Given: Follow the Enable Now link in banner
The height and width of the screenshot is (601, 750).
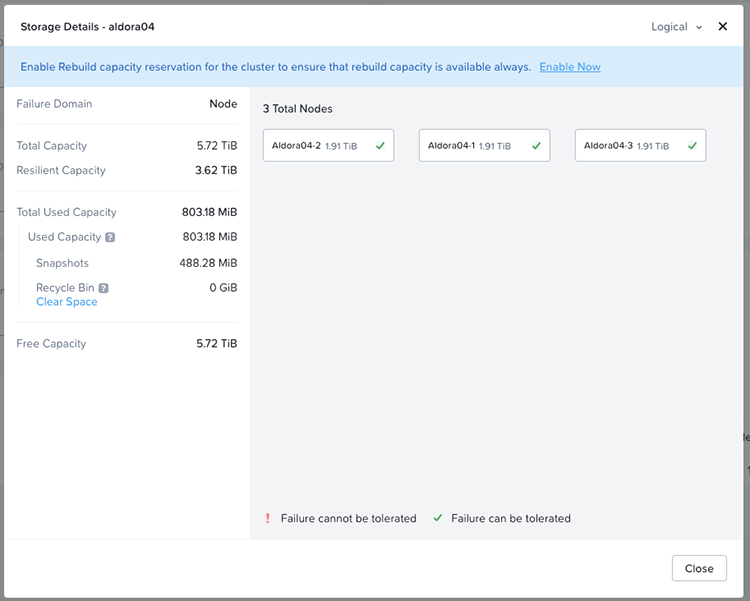Looking at the screenshot, I should pyautogui.click(x=570, y=67).
